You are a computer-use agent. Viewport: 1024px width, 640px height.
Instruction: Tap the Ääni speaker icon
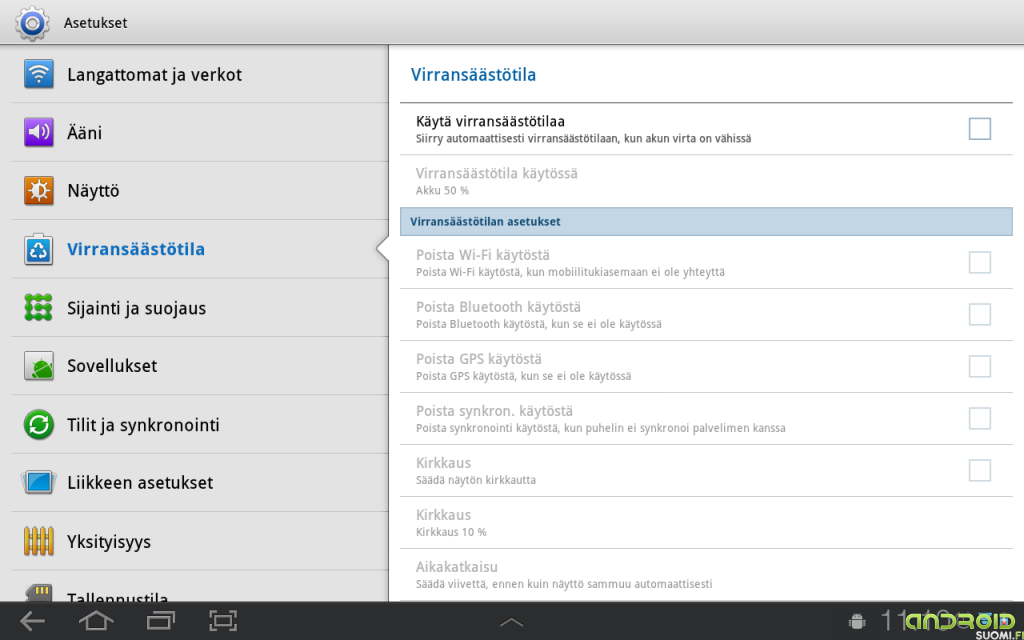point(39,132)
